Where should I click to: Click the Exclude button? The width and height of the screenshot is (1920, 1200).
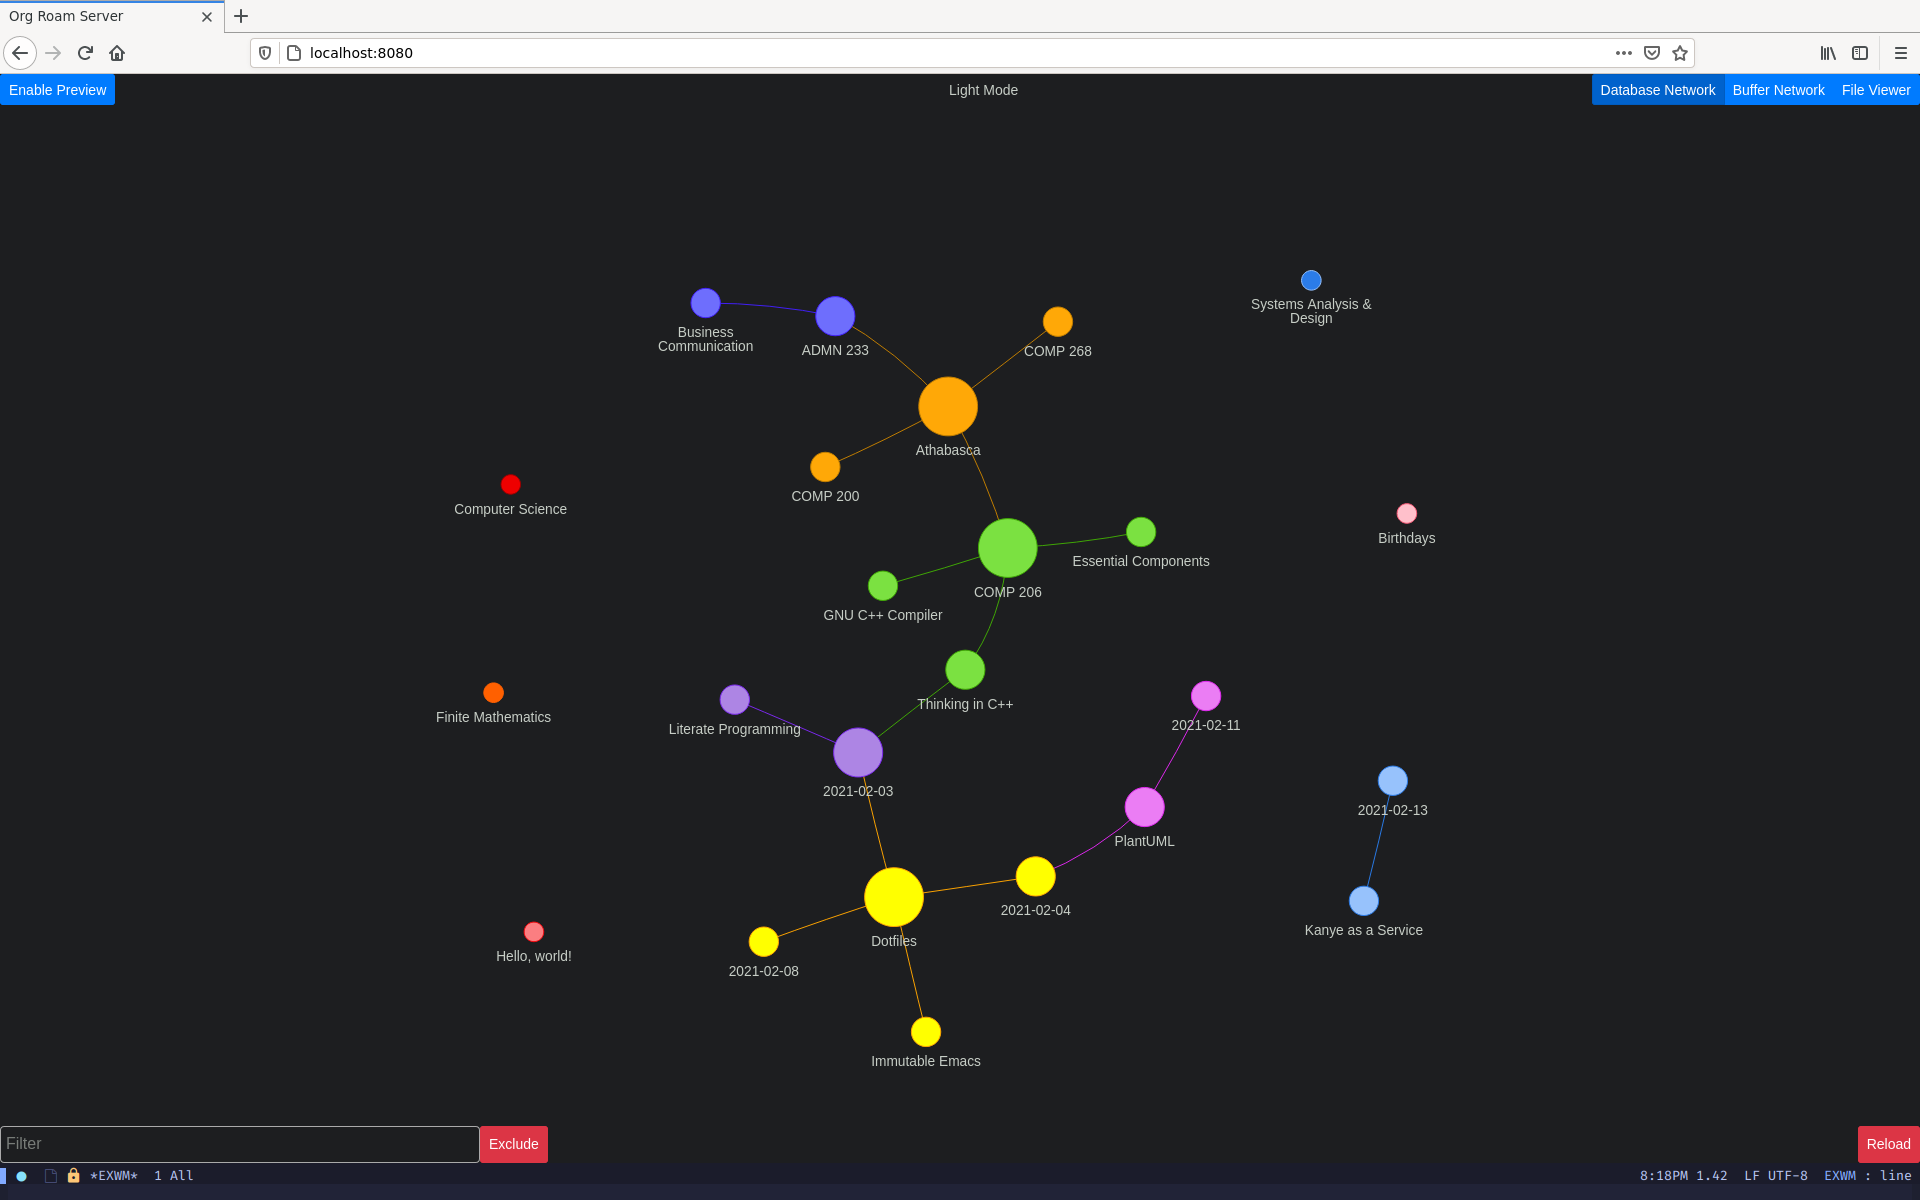pos(513,1143)
